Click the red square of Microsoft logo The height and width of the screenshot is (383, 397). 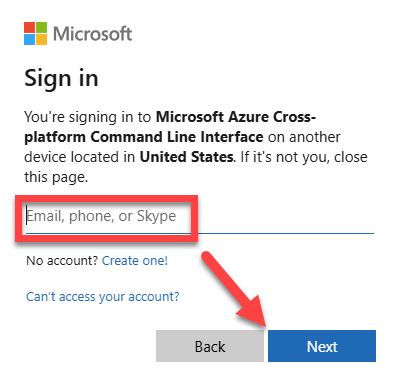pyautogui.click(x=29, y=27)
